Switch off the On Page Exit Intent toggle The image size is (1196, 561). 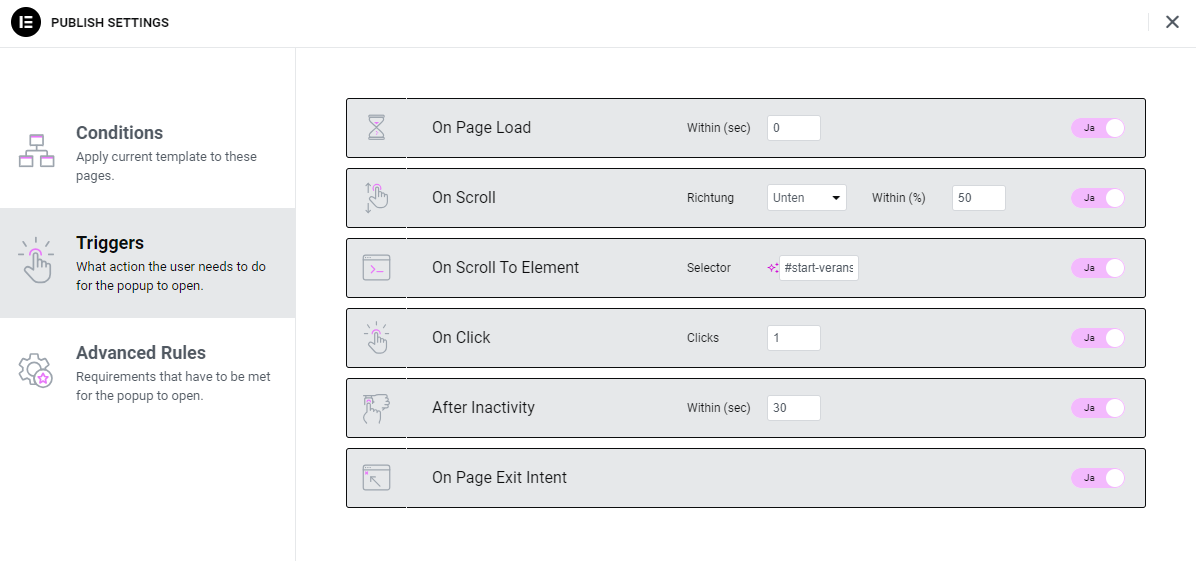(x=1097, y=478)
